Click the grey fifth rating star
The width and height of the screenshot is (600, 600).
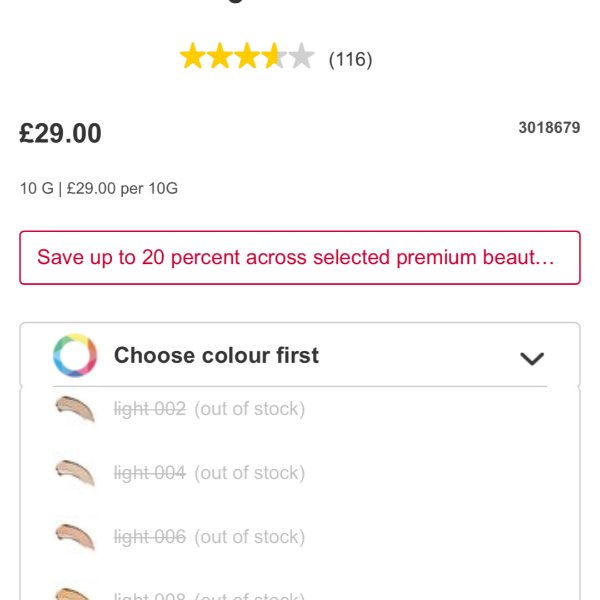(x=302, y=56)
